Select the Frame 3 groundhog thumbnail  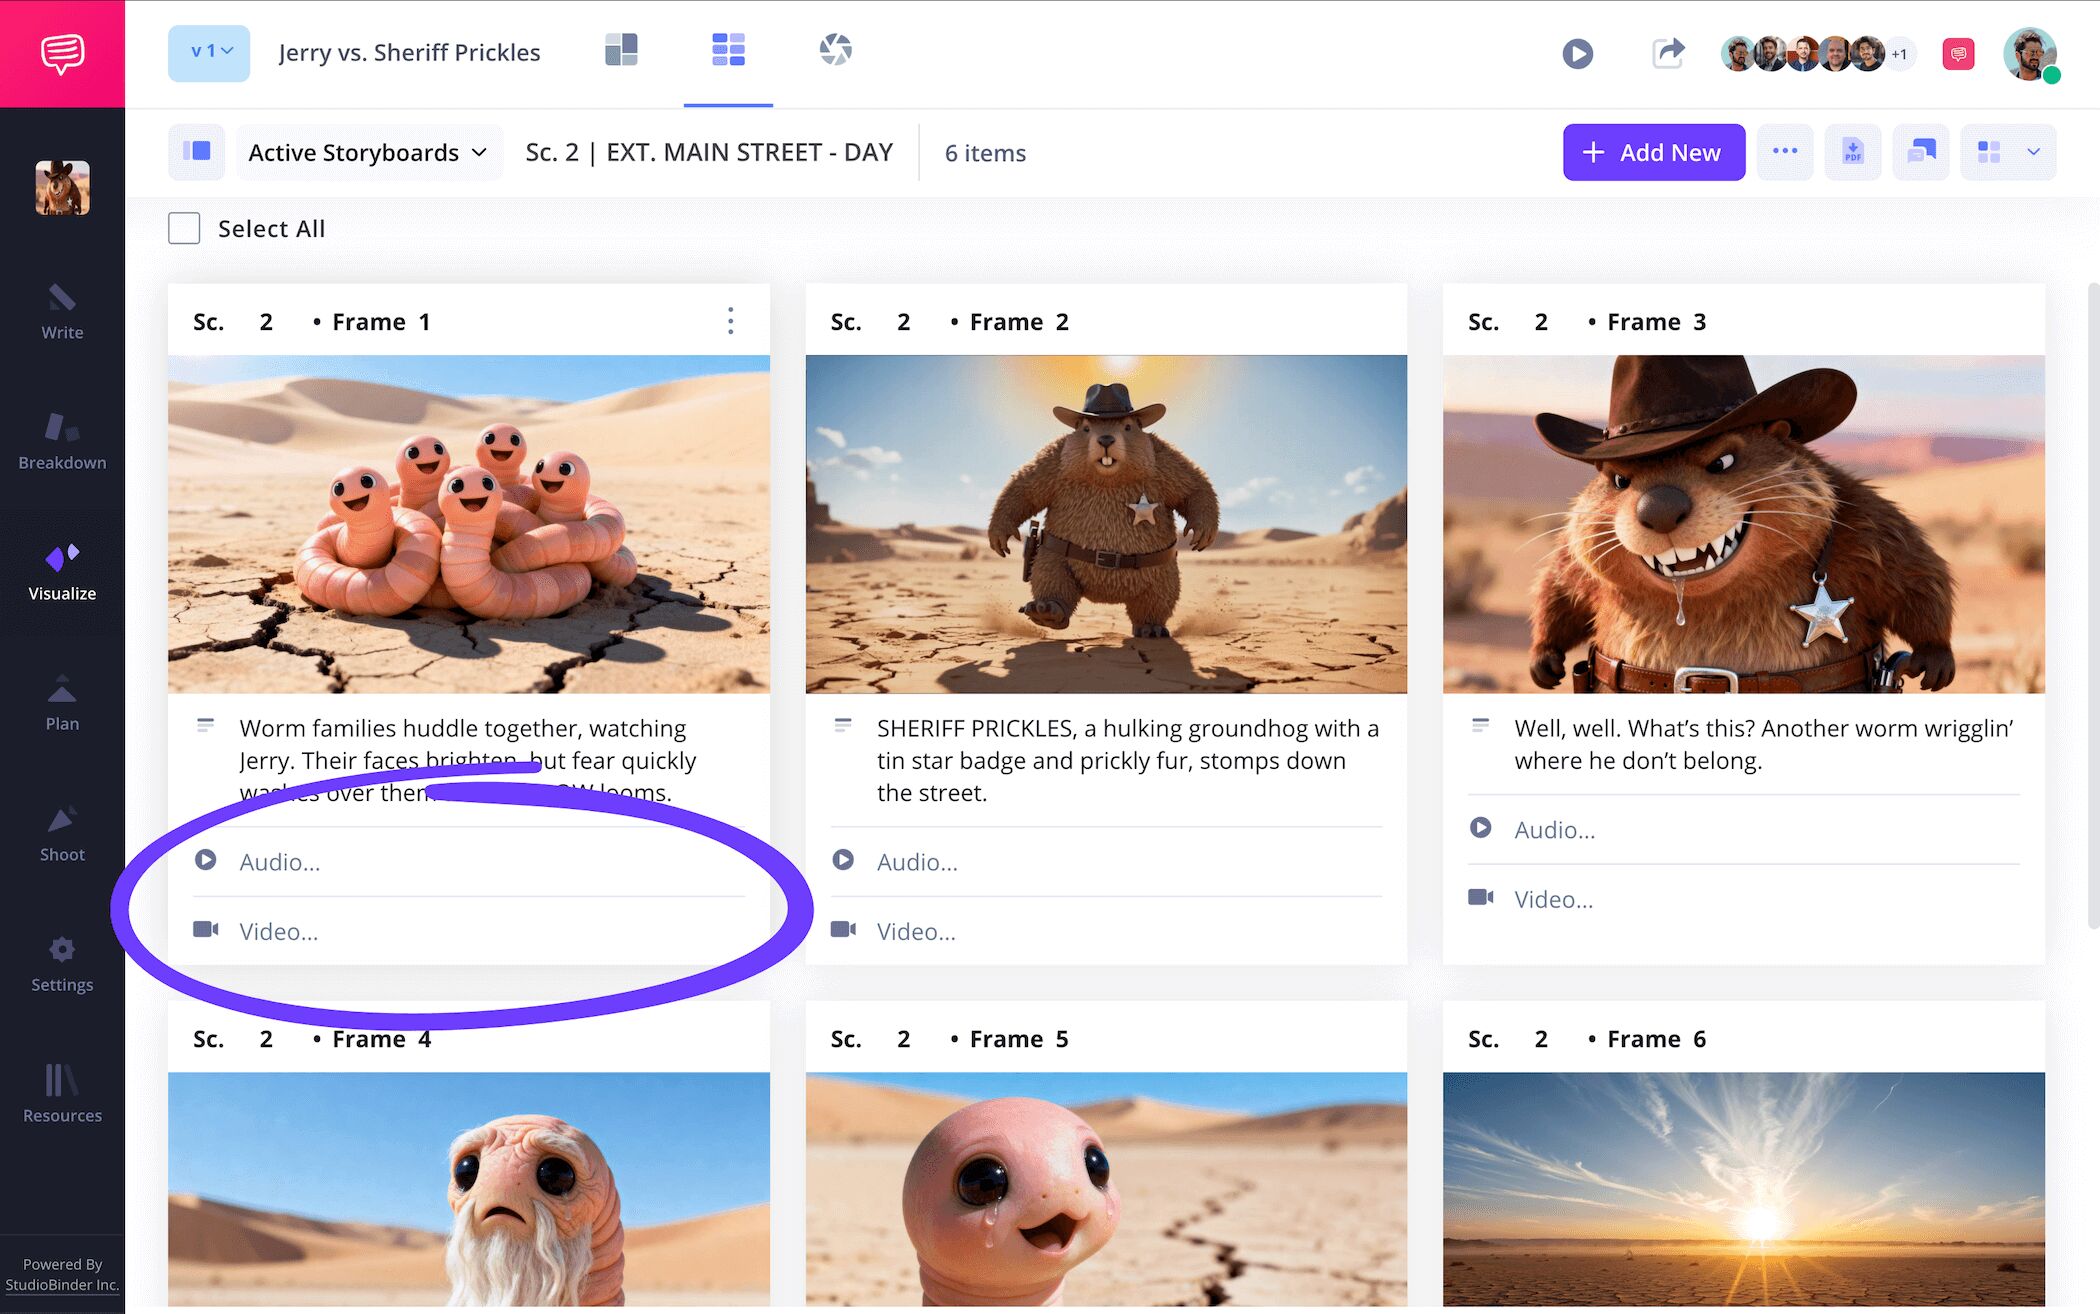1743,523
